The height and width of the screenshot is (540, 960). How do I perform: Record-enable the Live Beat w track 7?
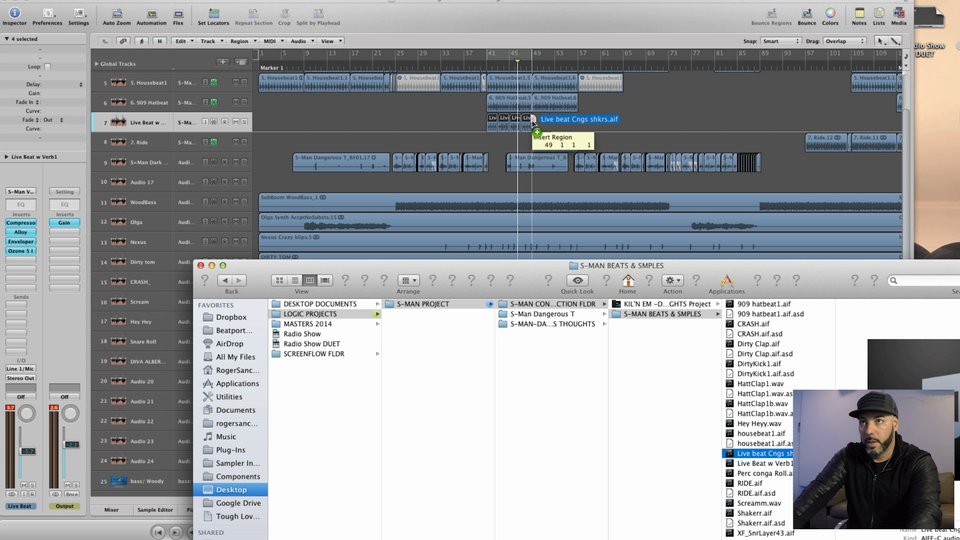[224, 122]
